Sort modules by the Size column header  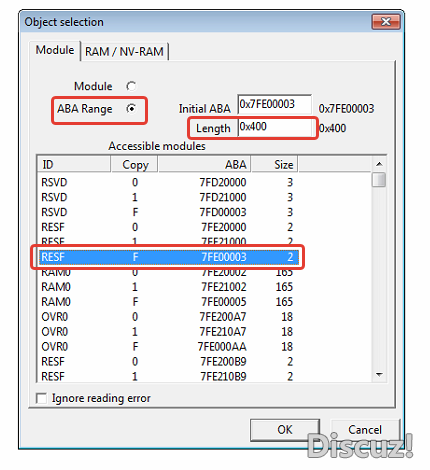pyautogui.click(x=275, y=165)
